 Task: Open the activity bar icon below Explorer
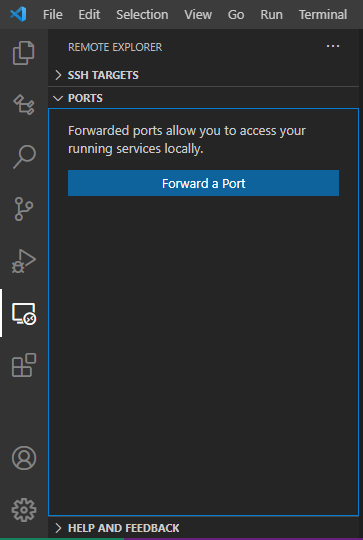(24, 104)
